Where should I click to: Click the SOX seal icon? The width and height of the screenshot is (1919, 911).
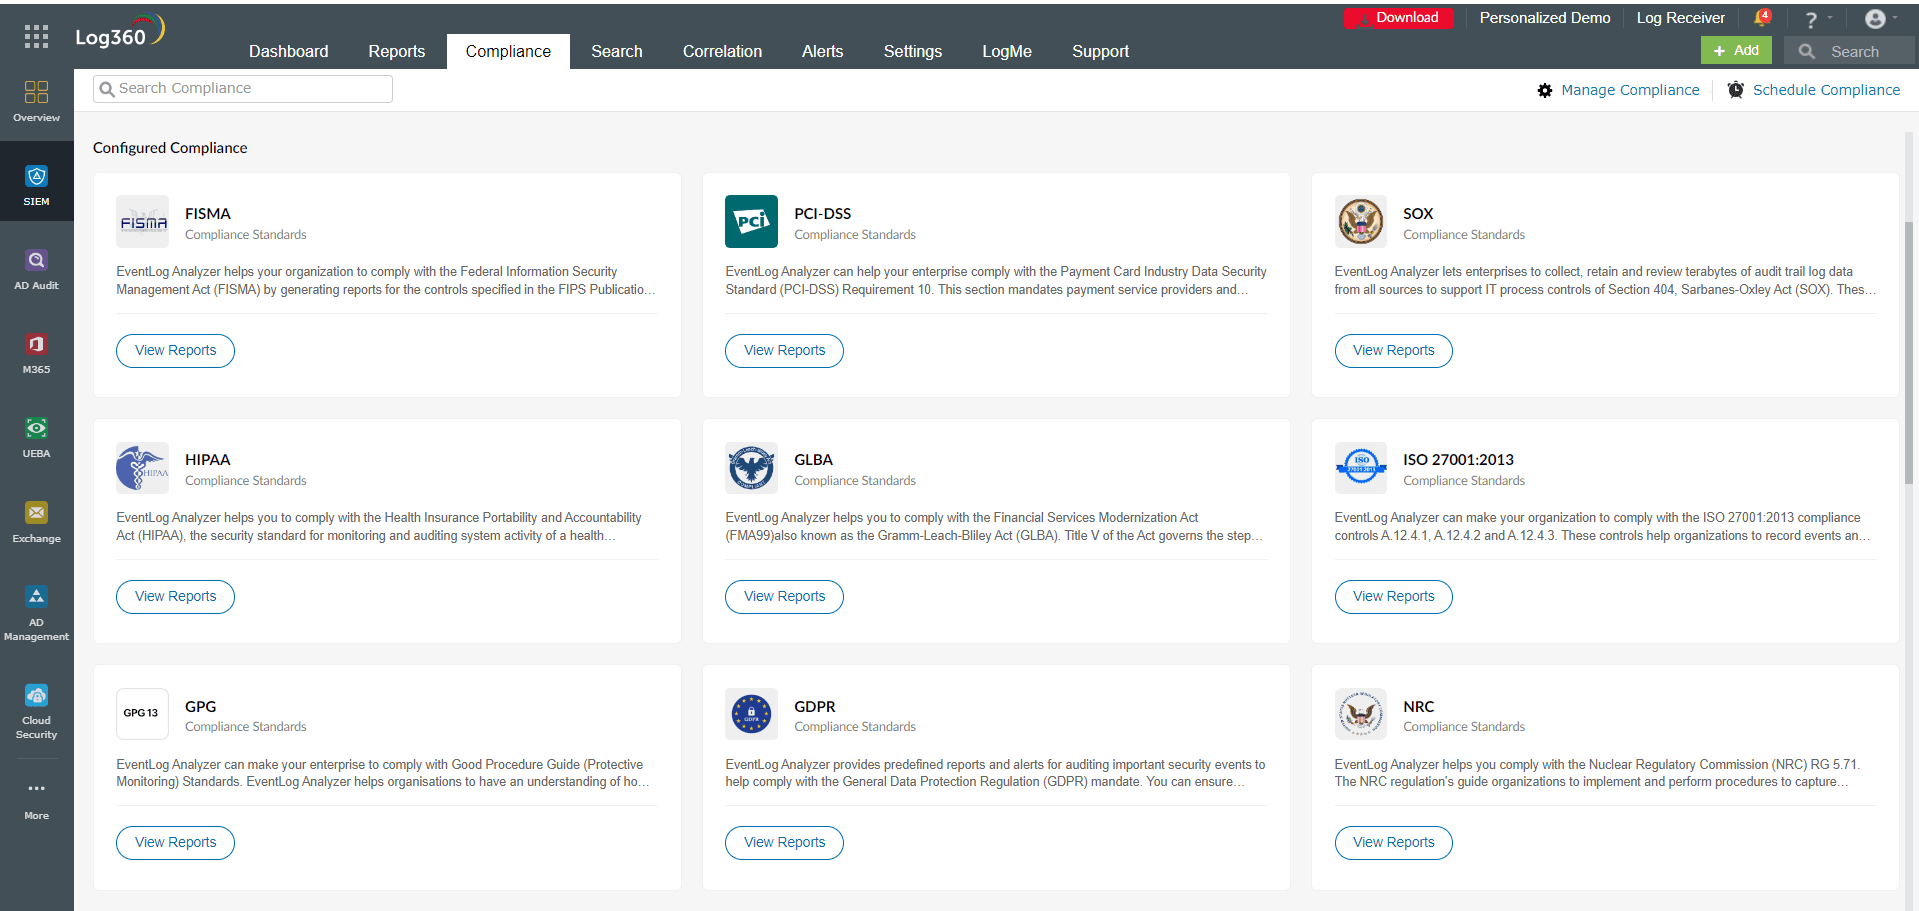(x=1360, y=221)
